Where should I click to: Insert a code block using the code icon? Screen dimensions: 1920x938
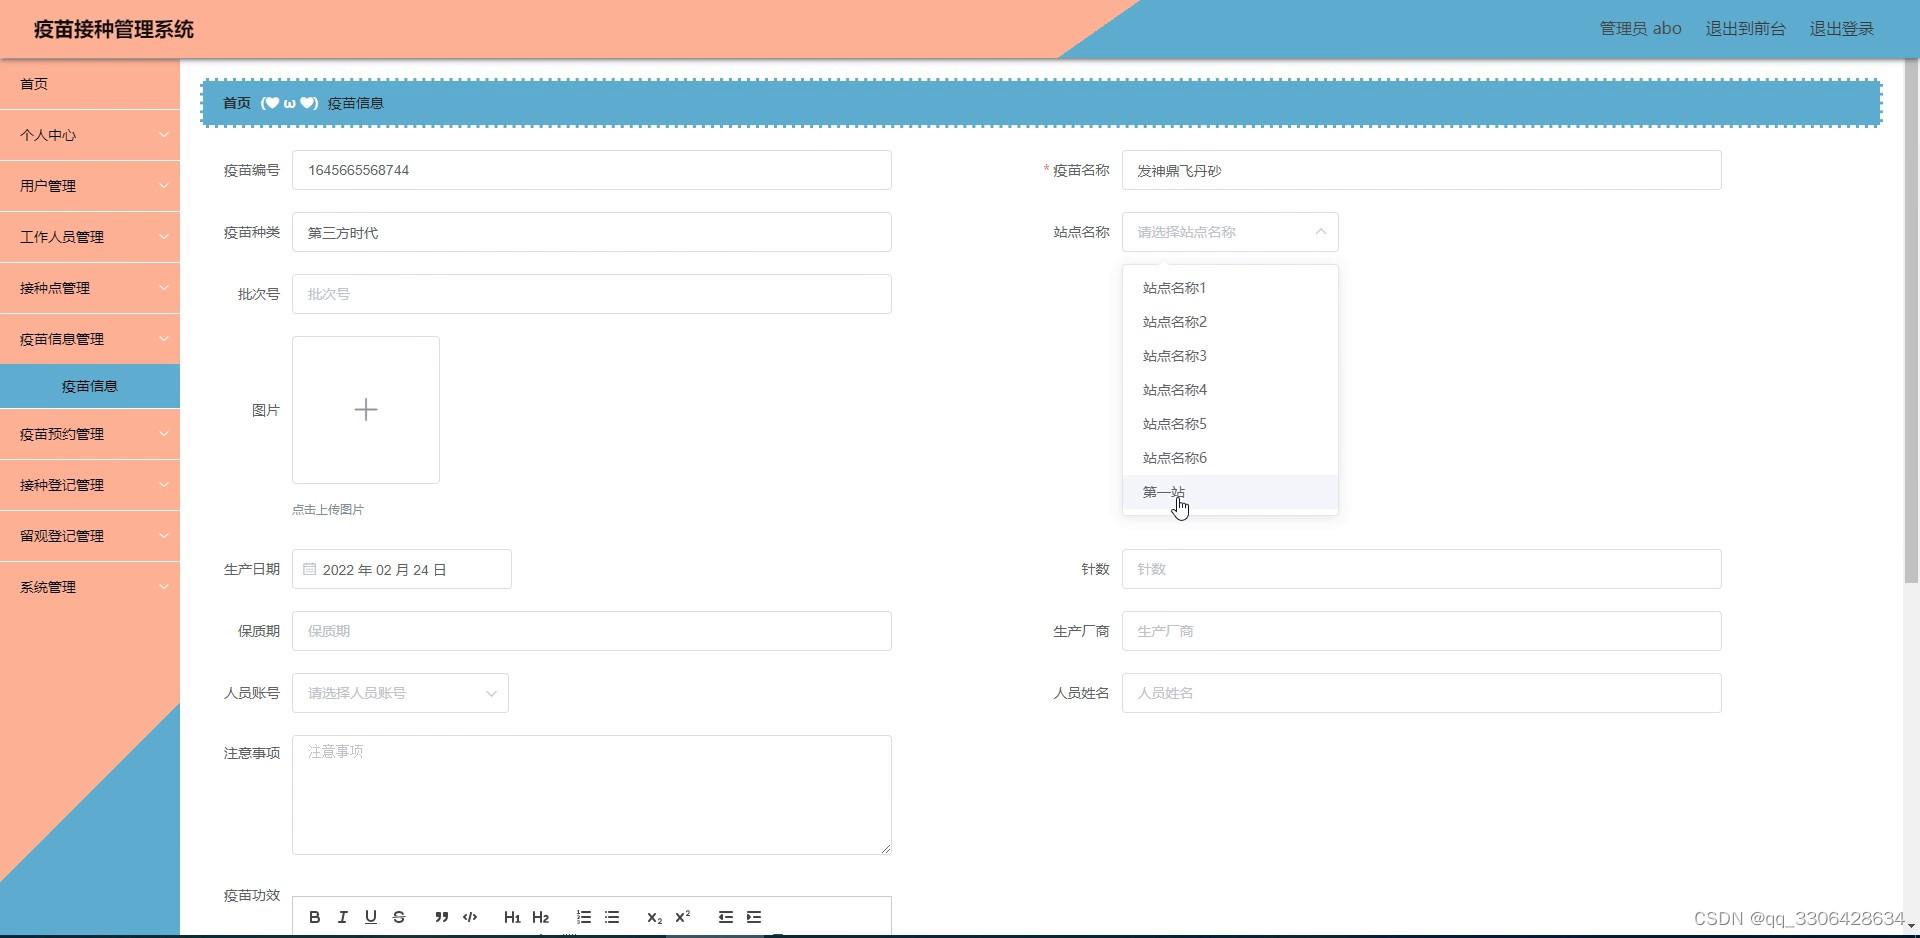pyautogui.click(x=470, y=917)
